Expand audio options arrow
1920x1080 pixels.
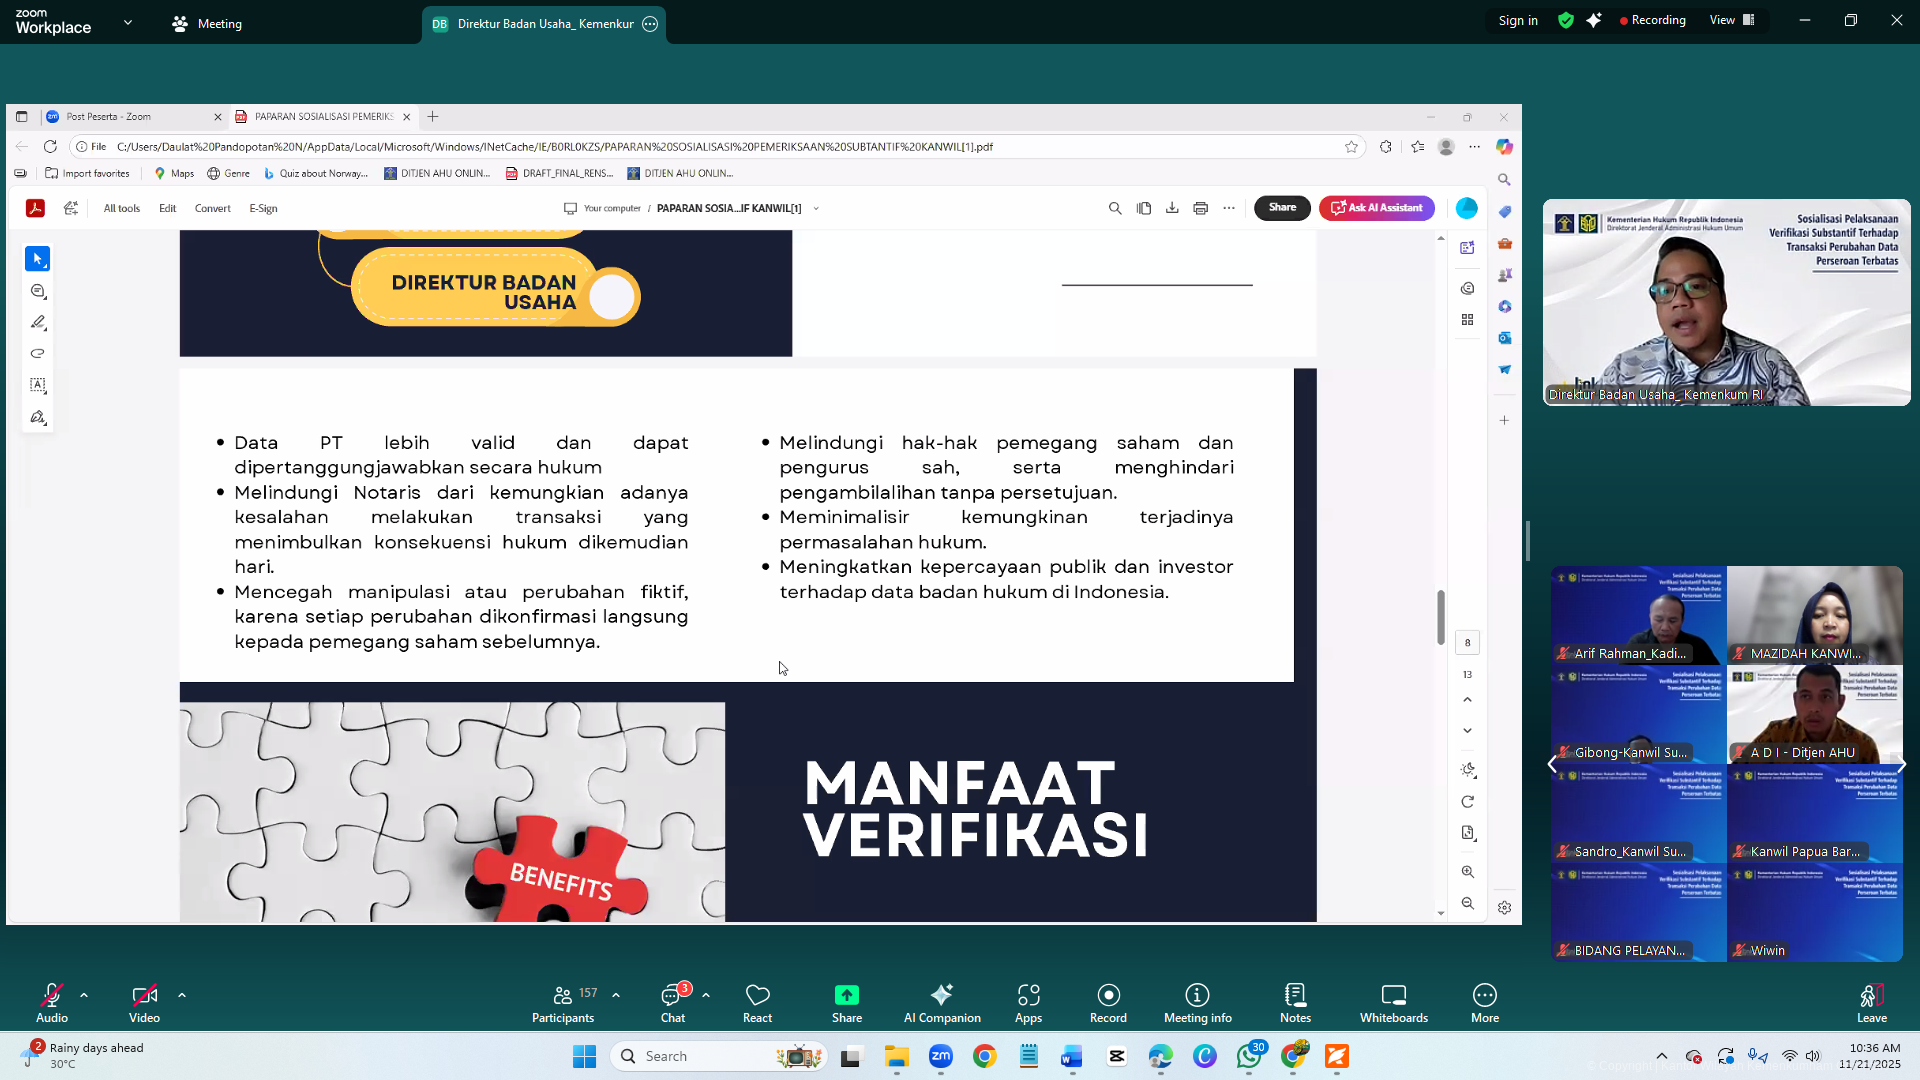(x=84, y=995)
